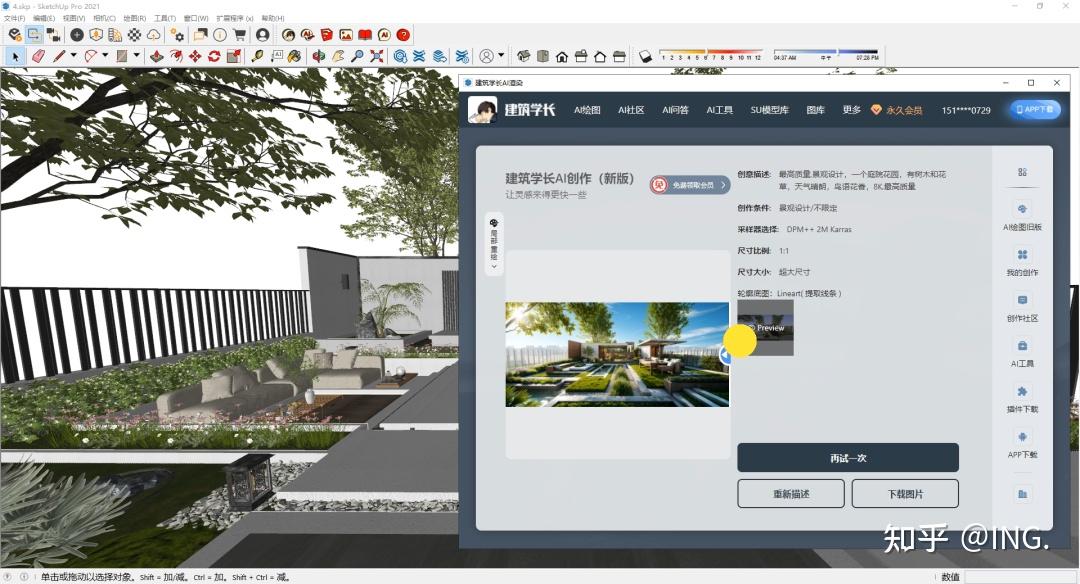Choose the Tape Measure tool

(257, 56)
